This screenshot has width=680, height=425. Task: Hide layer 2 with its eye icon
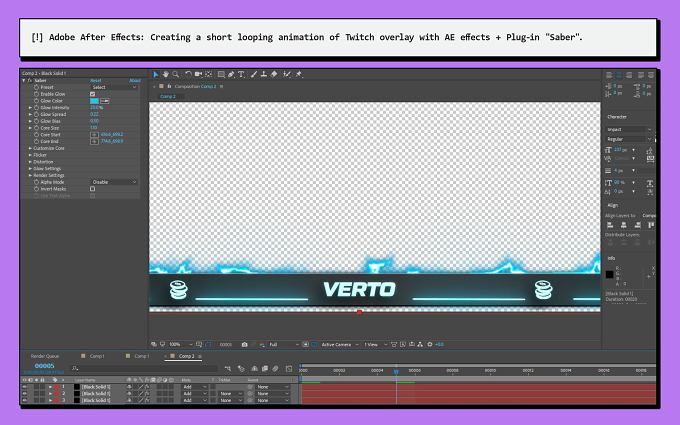pyautogui.click(x=25, y=394)
